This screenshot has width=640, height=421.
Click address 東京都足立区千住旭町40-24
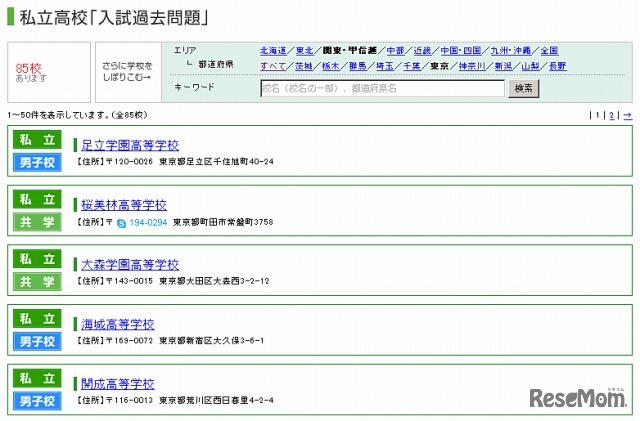pyautogui.click(x=216, y=162)
